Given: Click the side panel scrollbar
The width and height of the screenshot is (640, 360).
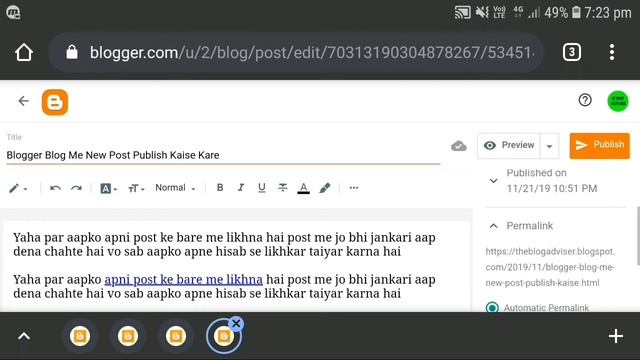Looking at the screenshot, I should tap(638, 237).
